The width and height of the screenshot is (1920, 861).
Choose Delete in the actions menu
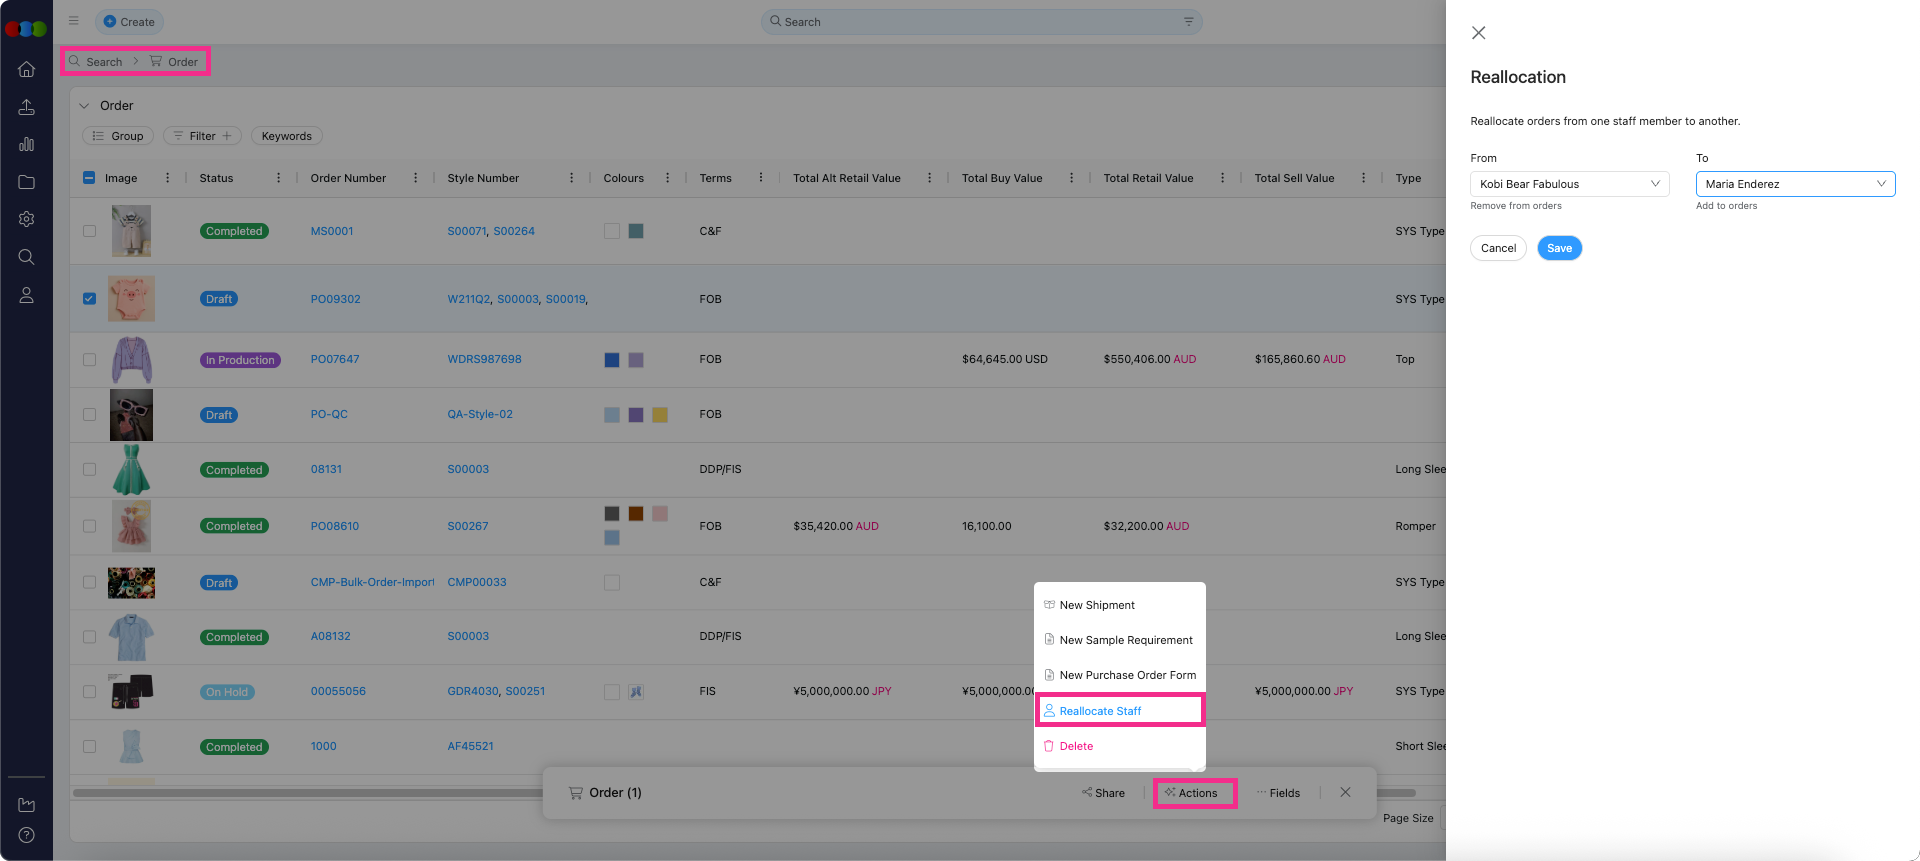(x=1076, y=746)
